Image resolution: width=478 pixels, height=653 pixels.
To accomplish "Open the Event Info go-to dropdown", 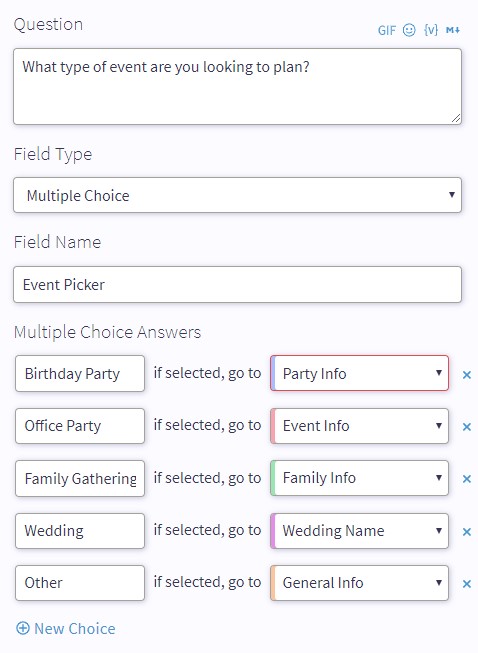I will coord(359,426).
